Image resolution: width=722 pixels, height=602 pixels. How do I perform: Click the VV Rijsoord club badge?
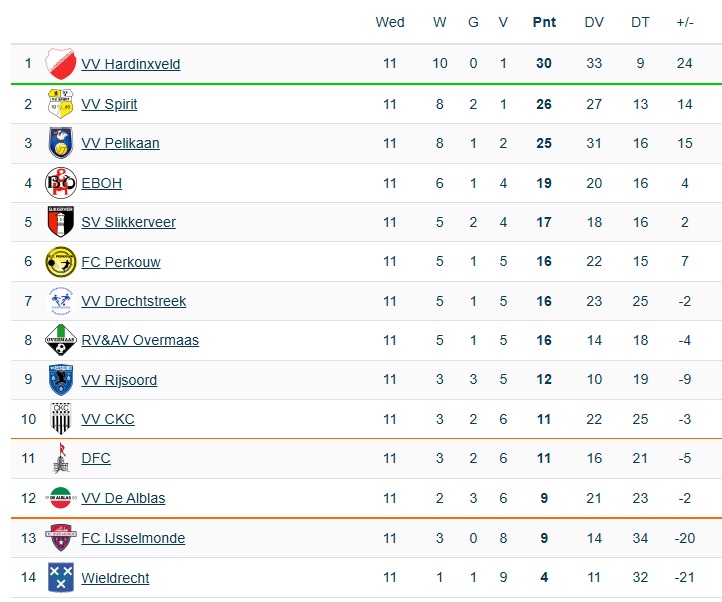pyautogui.click(x=62, y=380)
